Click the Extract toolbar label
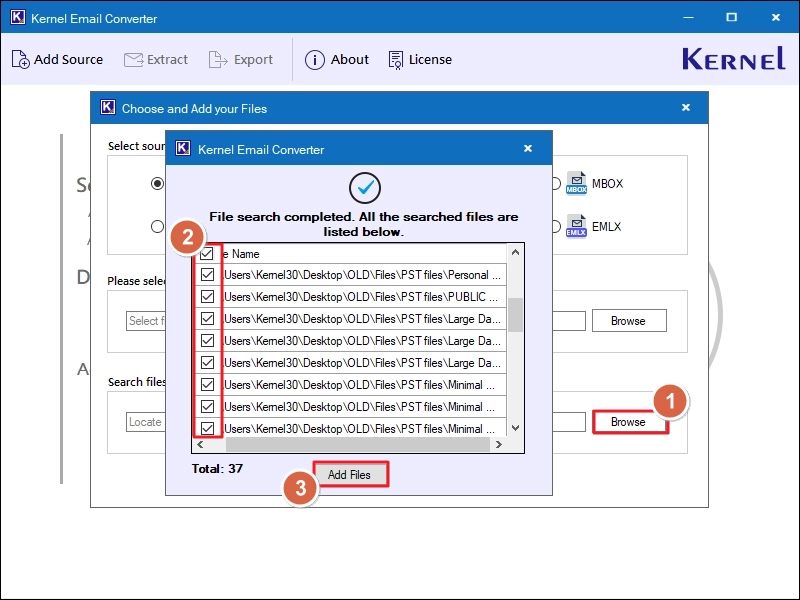Screen dimensions: 800x600 (167, 60)
